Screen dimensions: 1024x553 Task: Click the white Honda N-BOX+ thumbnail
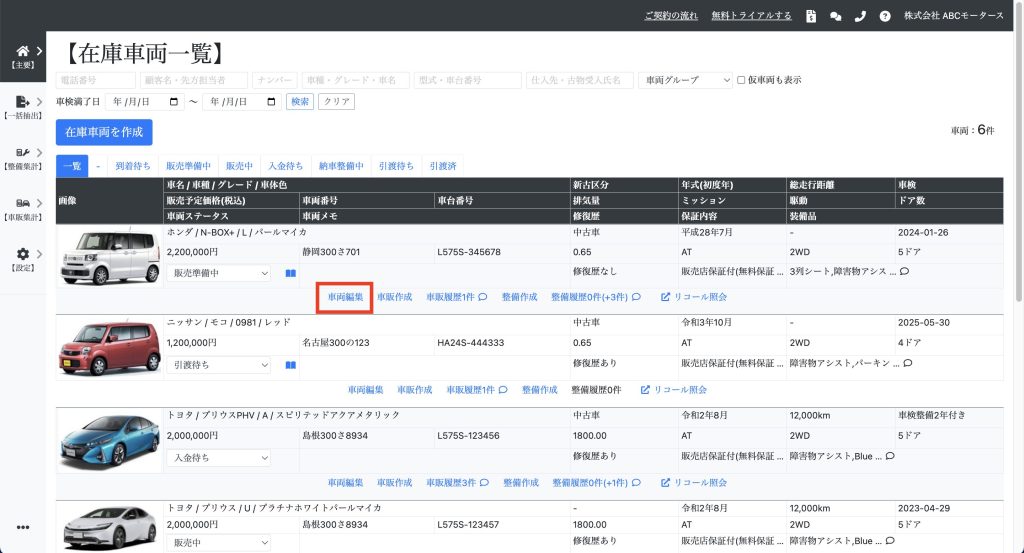(110, 257)
